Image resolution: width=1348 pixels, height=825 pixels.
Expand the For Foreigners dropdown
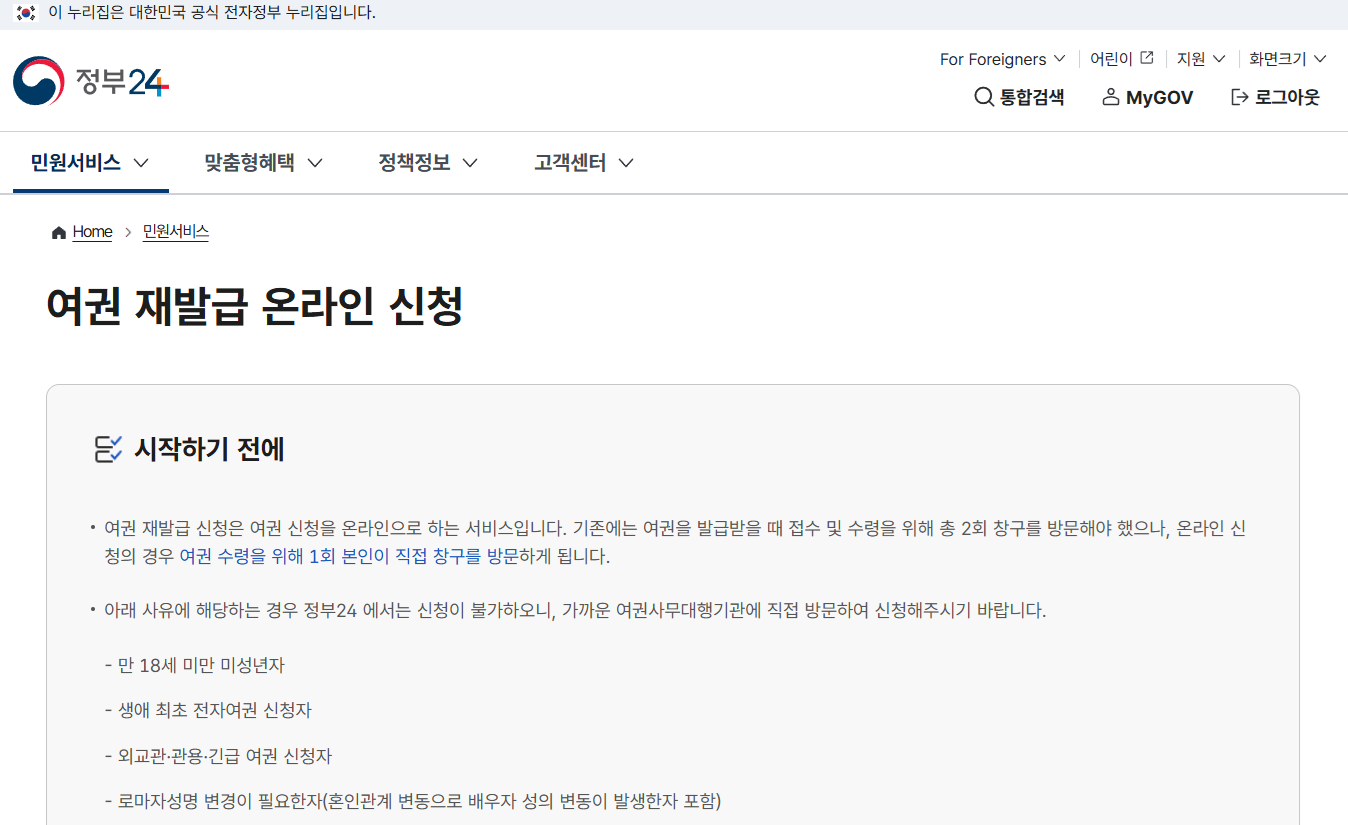pyautogui.click(x=1060, y=59)
